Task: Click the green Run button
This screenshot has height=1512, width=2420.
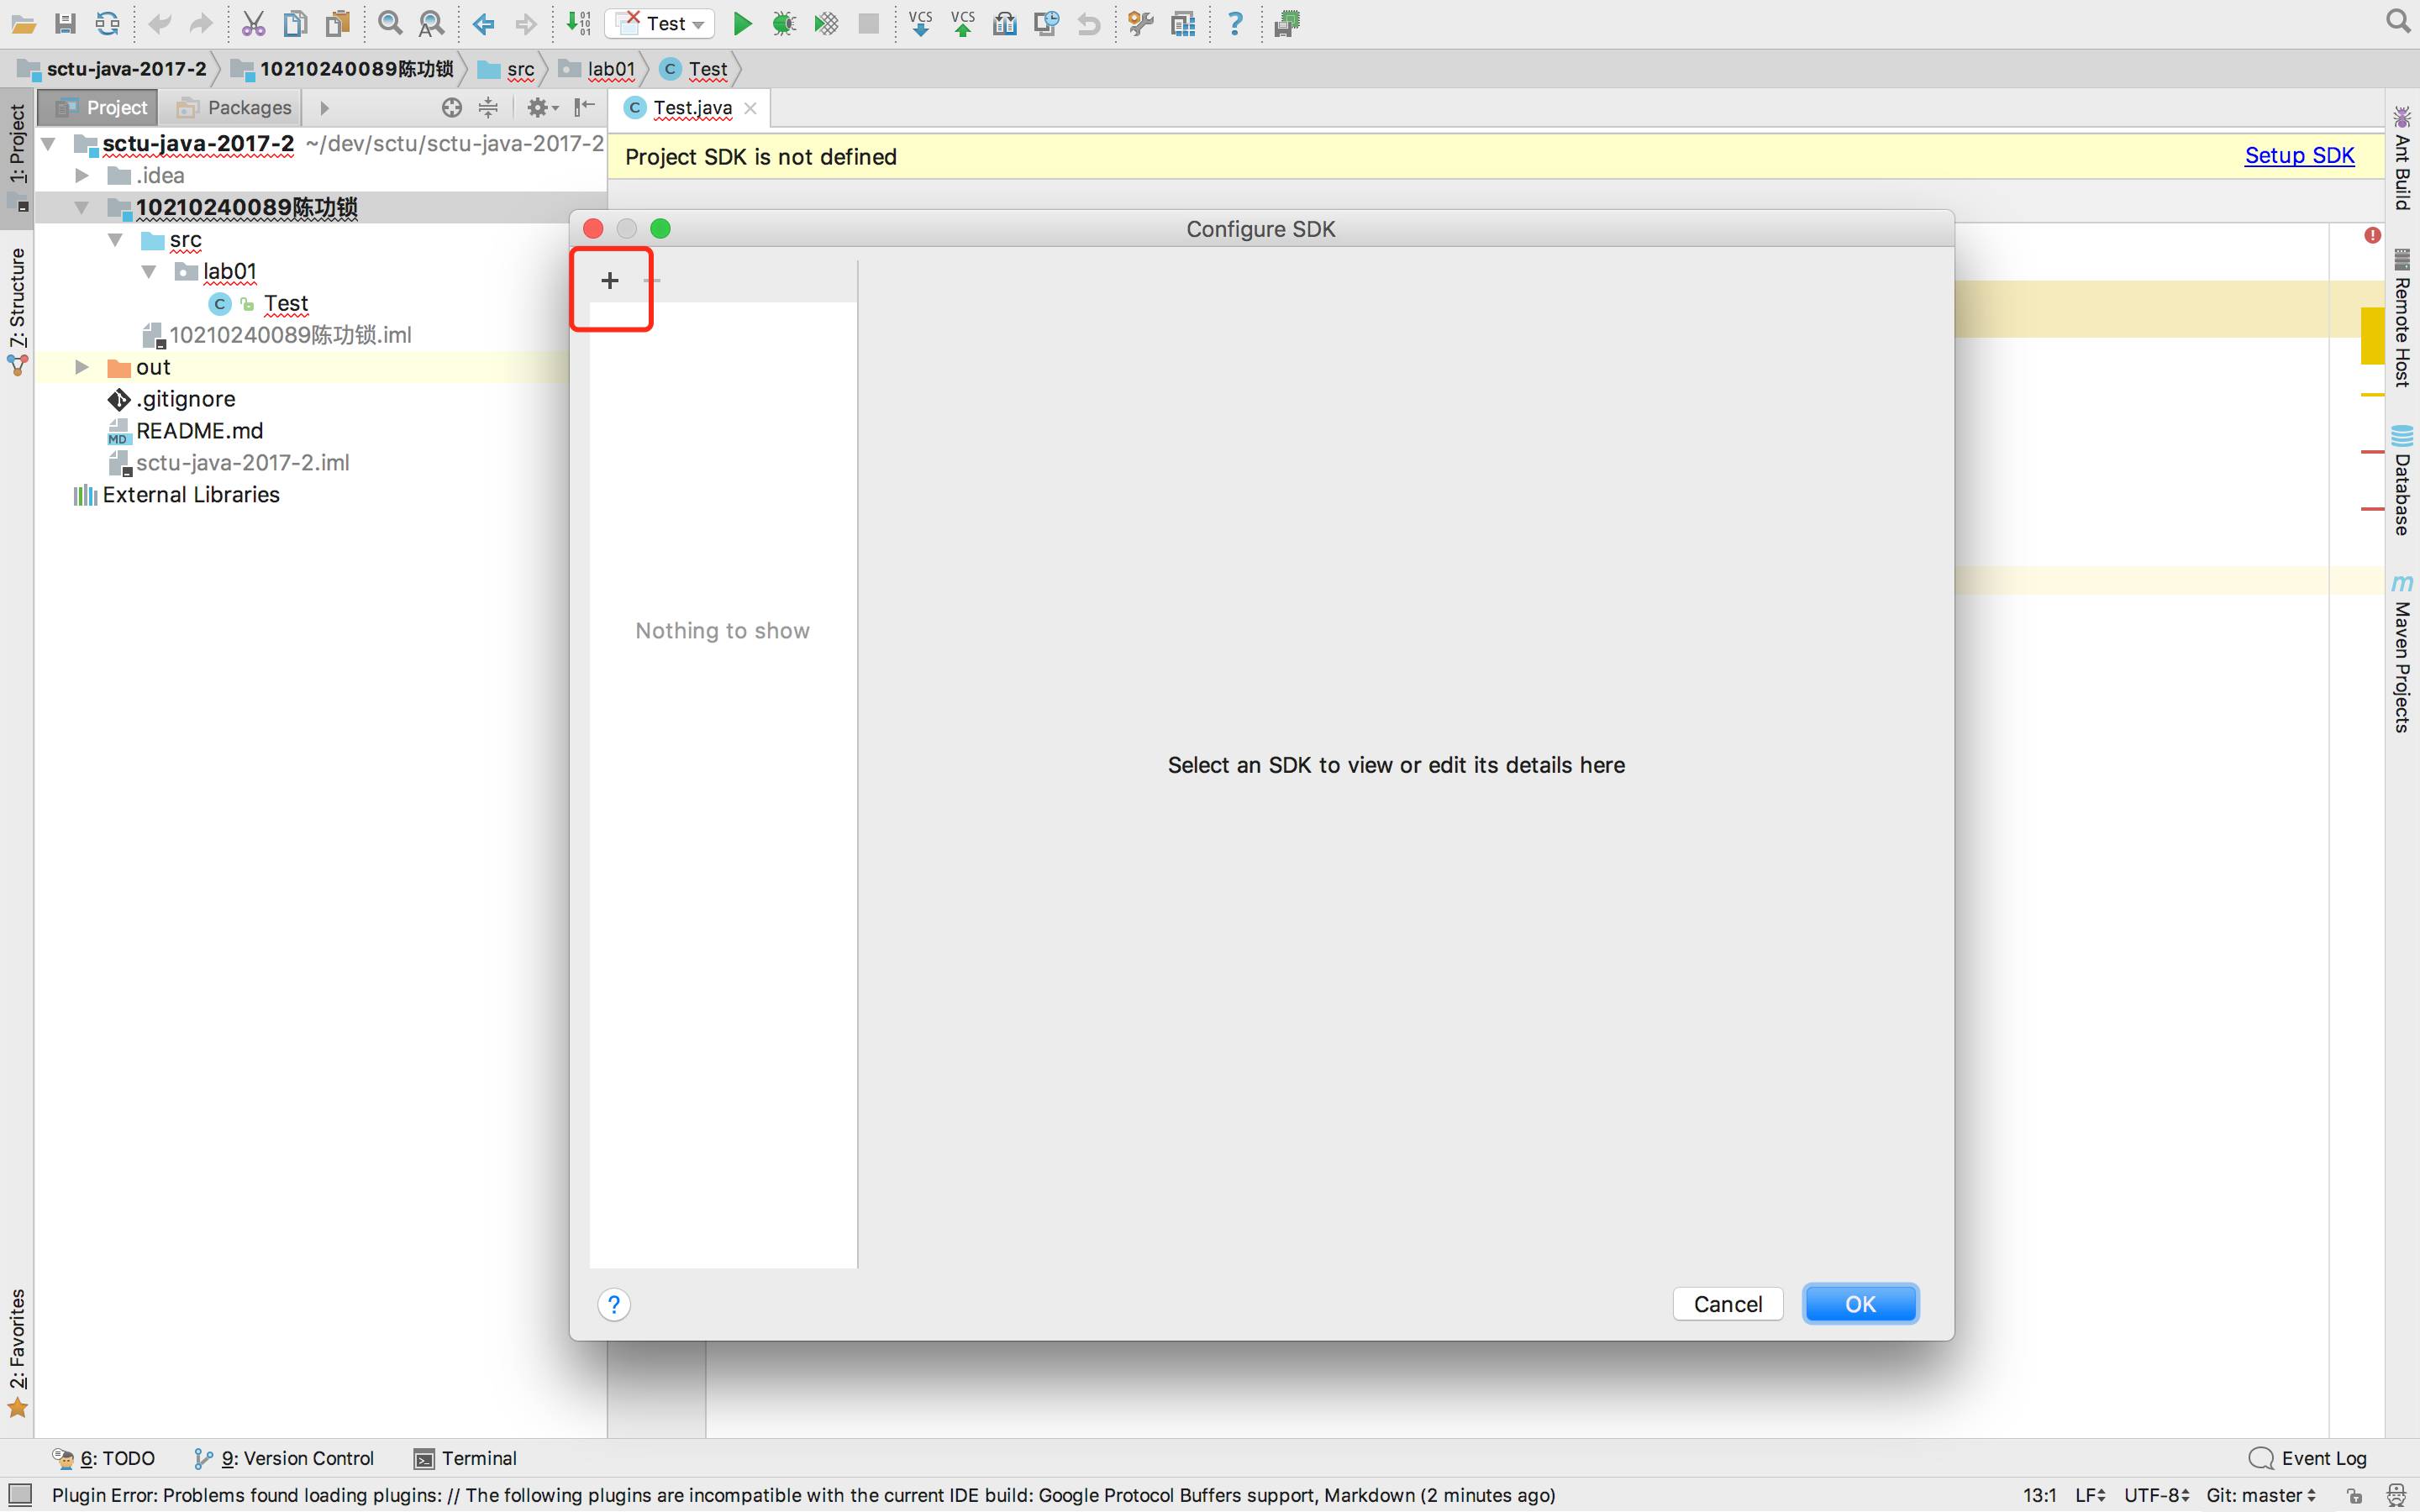Action: pyautogui.click(x=742, y=23)
